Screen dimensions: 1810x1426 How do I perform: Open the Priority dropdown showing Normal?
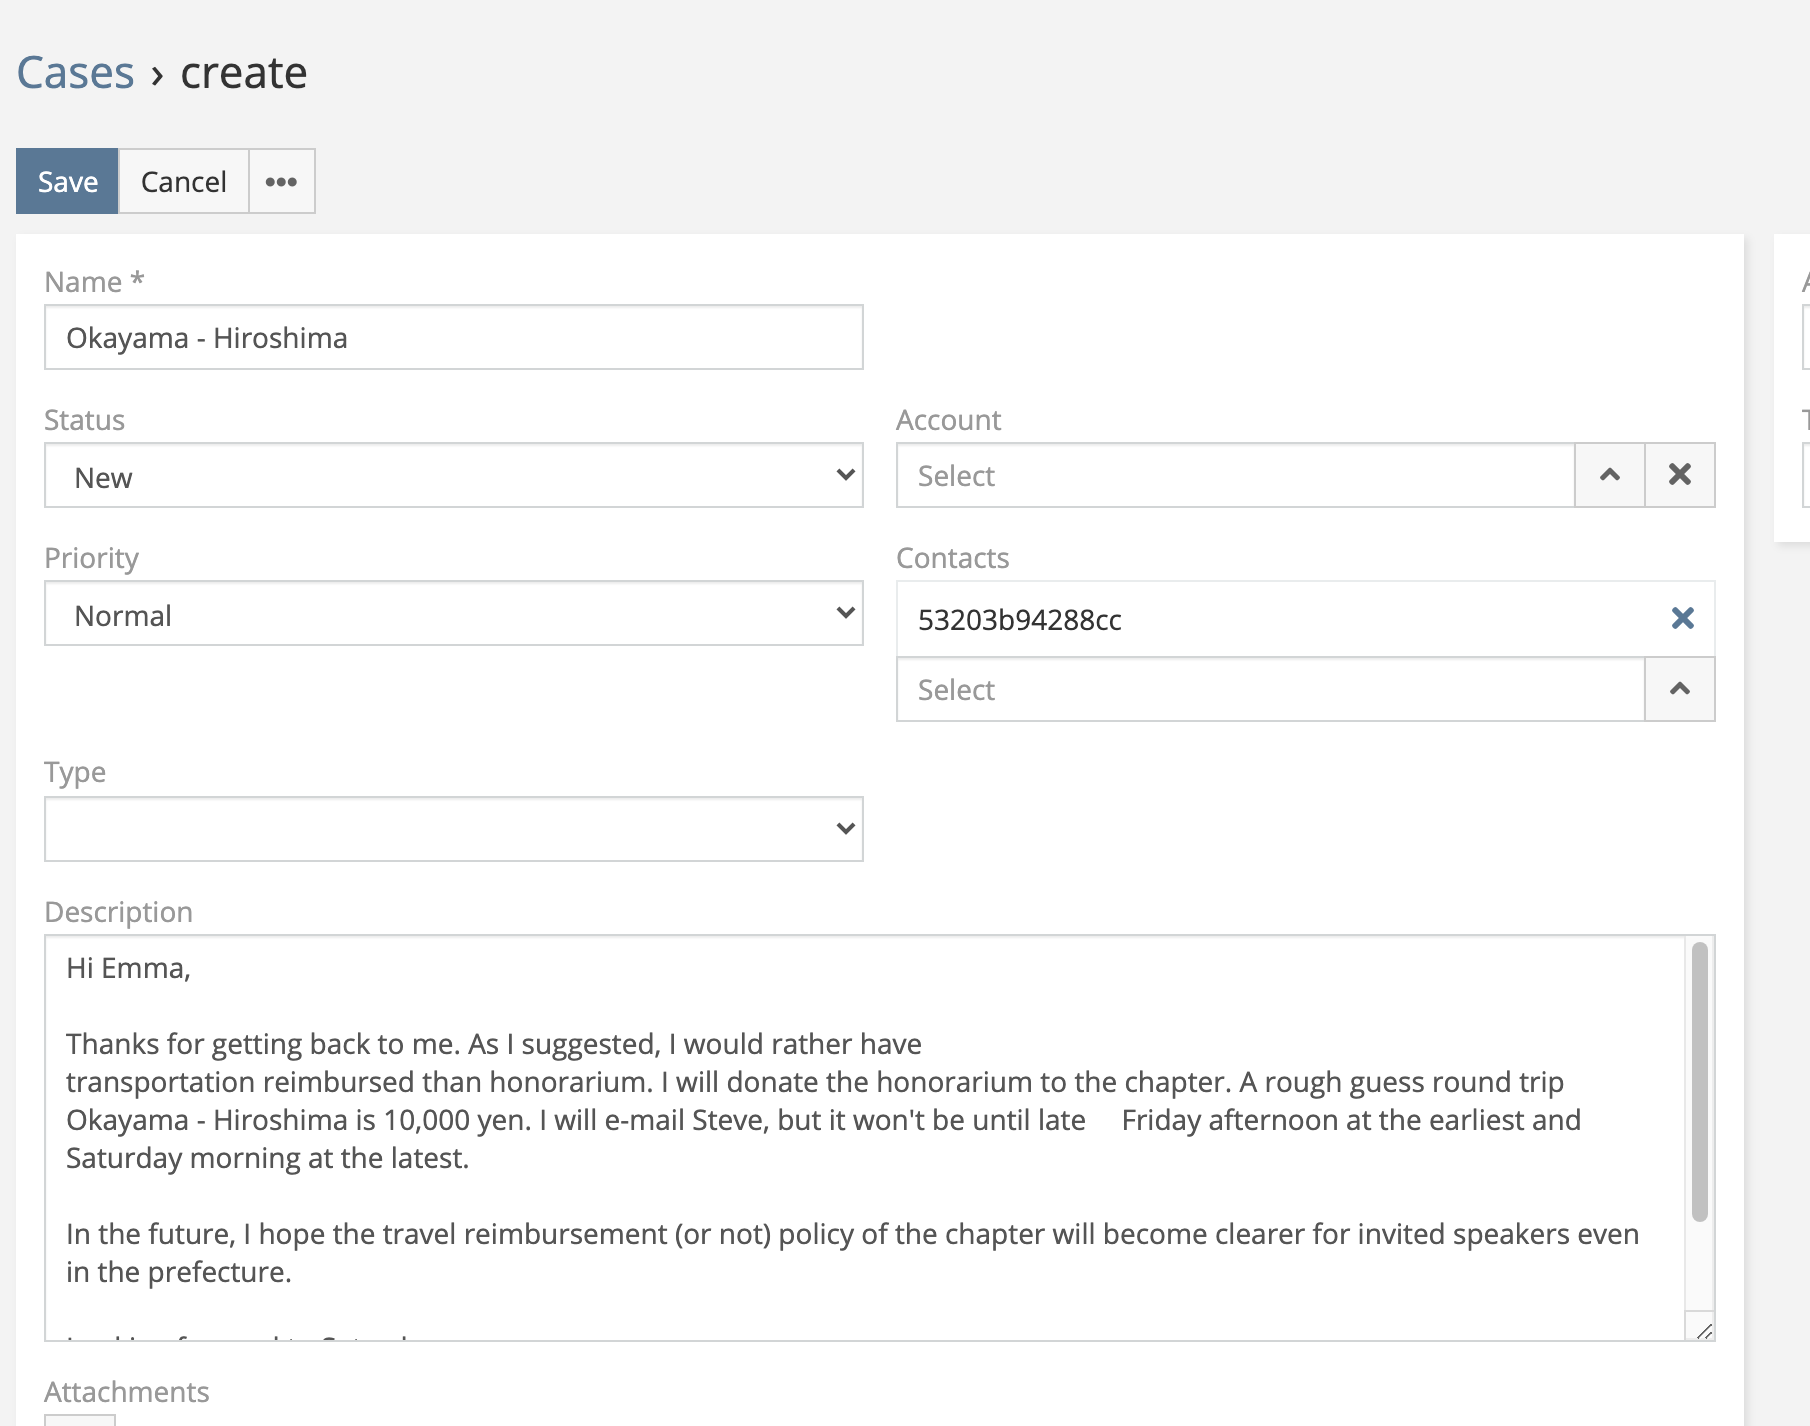pyautogui.click(x=453, y=614)
